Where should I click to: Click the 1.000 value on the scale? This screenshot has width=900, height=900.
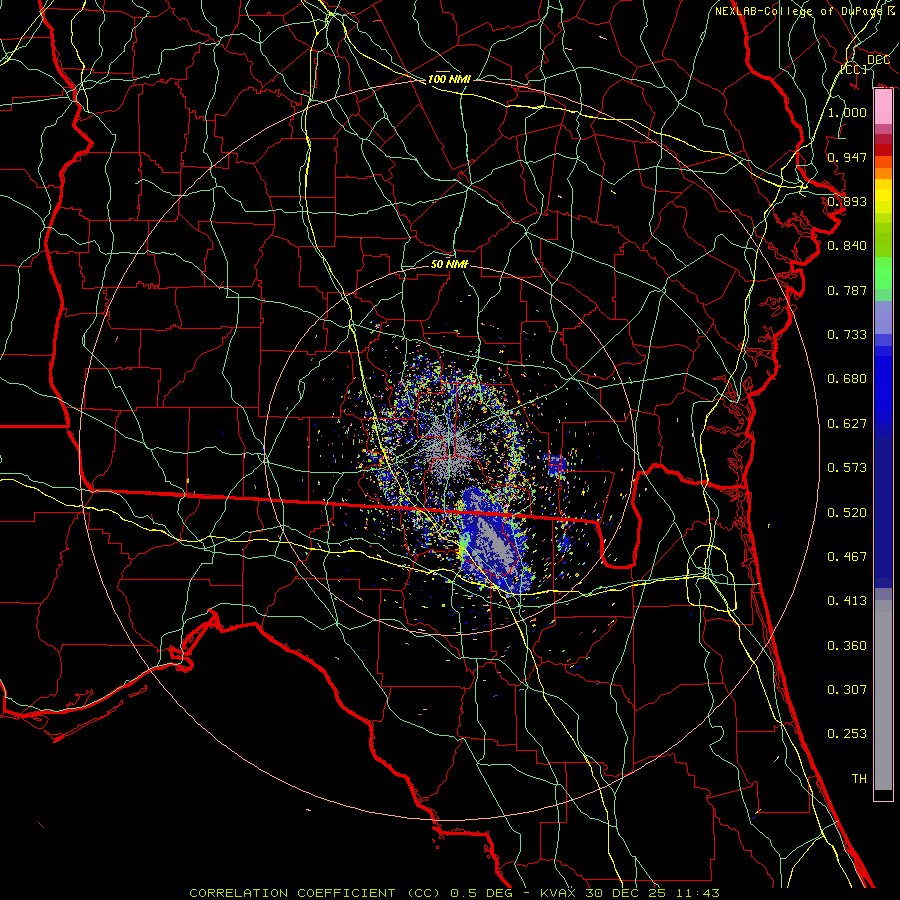pos(847,112)
